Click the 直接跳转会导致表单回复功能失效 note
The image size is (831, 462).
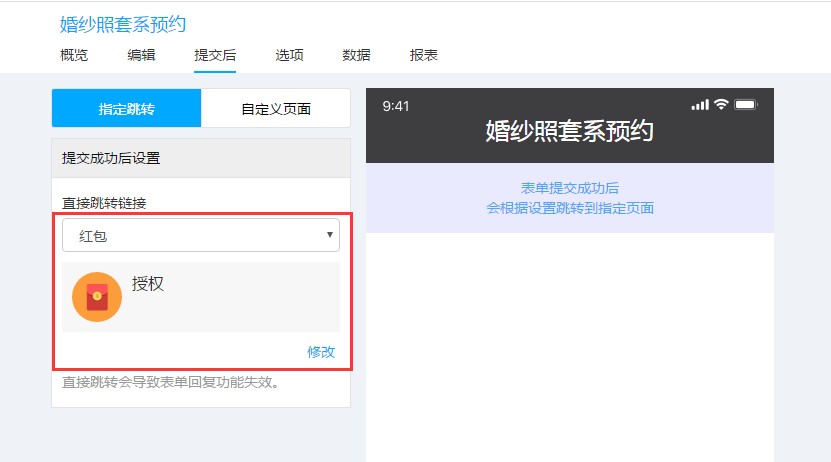coord(171,382)
